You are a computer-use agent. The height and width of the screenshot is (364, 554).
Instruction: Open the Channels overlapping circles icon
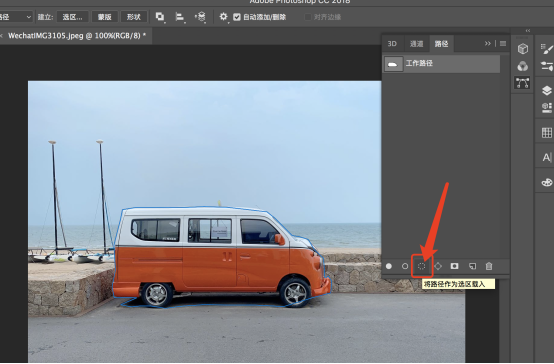pyautogui.click(x=523, y=66)
